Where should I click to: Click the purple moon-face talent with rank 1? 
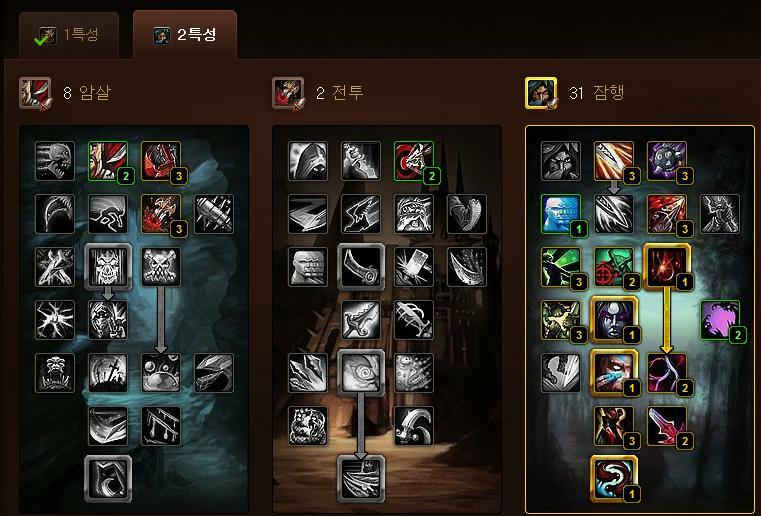coord(613,320)
